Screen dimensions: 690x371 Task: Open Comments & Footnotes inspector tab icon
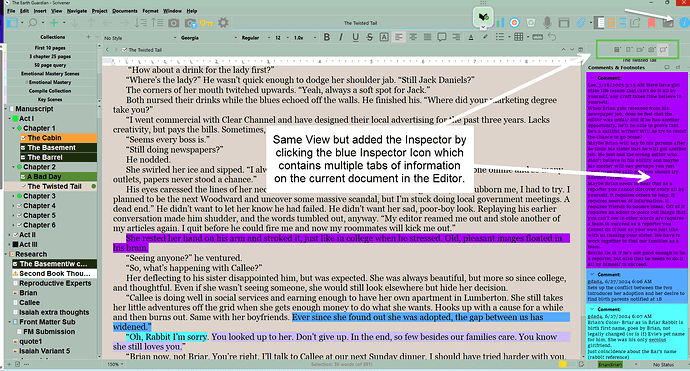[x=663, y=50]
